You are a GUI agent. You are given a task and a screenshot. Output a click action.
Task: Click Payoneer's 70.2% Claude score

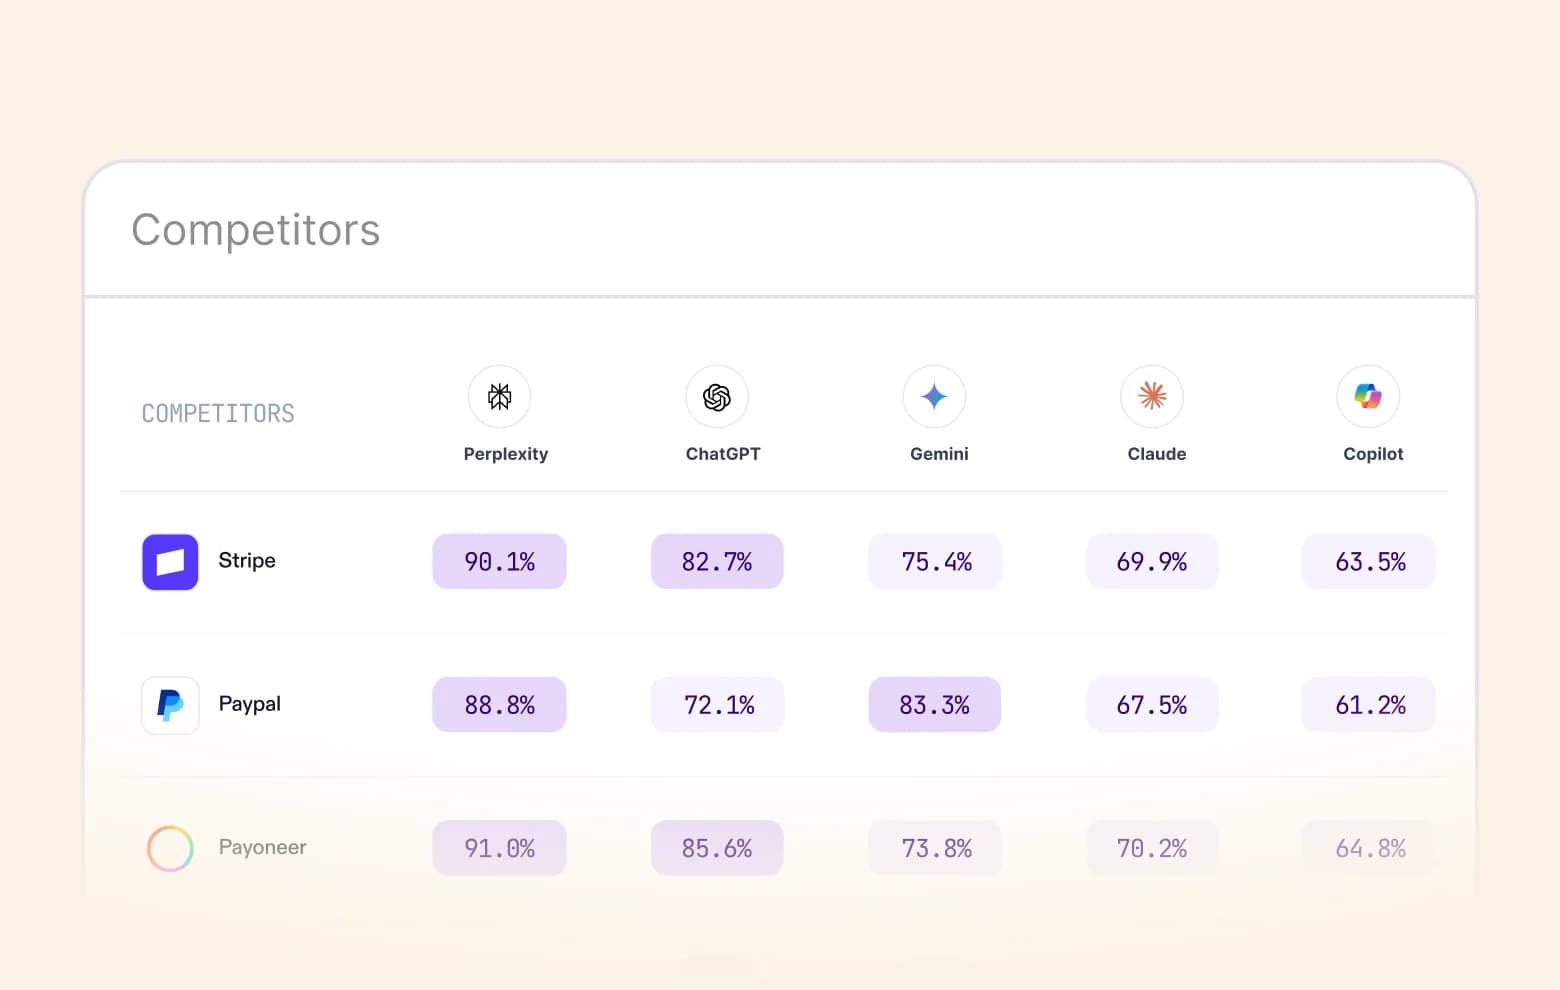point(1152,848)
